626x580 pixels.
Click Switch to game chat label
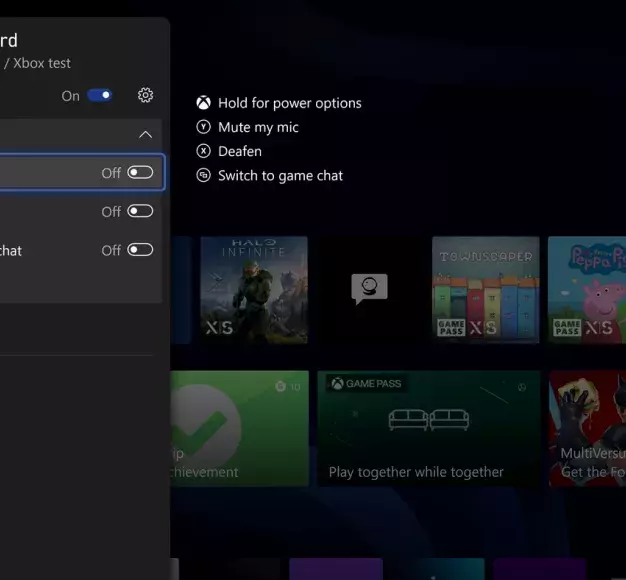(x=280, y=176)
